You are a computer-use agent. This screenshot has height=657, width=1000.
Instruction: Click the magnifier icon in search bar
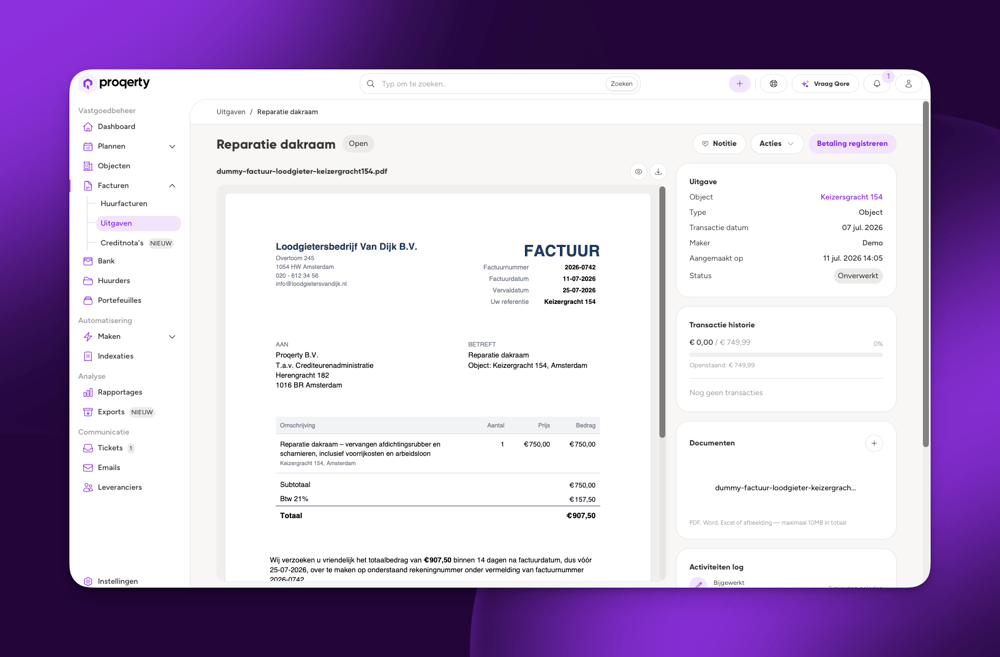pyautogui.click(x=371, y=84)
